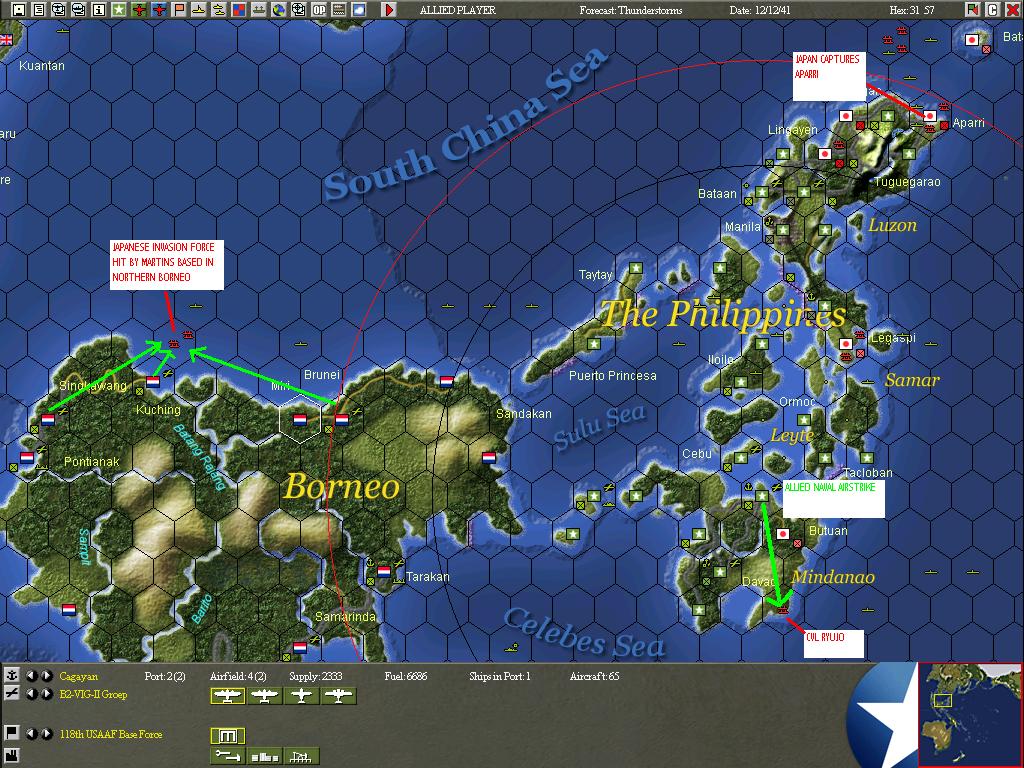This screenshot has height=768, width=1024.
Task: Click the single yellow ship icon
Action: (x=199, y=10)
